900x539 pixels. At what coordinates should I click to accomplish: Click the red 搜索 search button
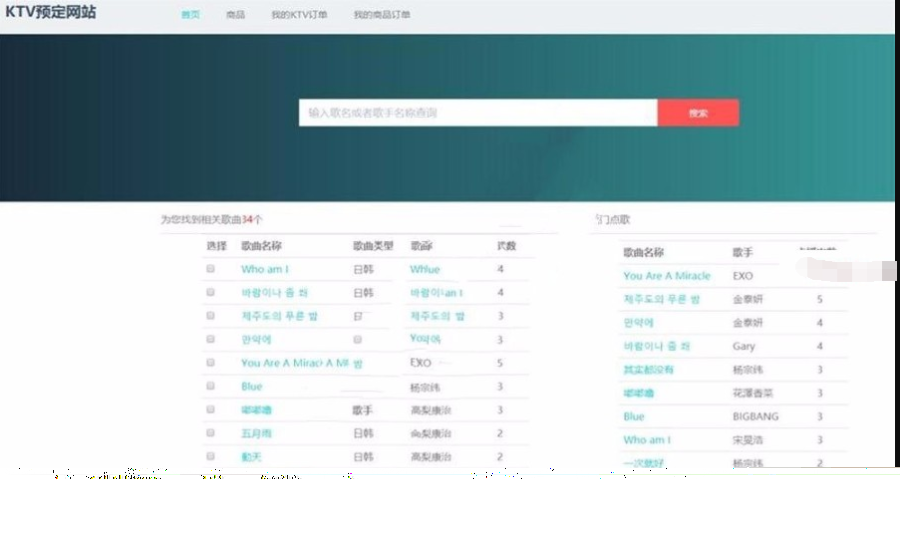coord(698,113)
